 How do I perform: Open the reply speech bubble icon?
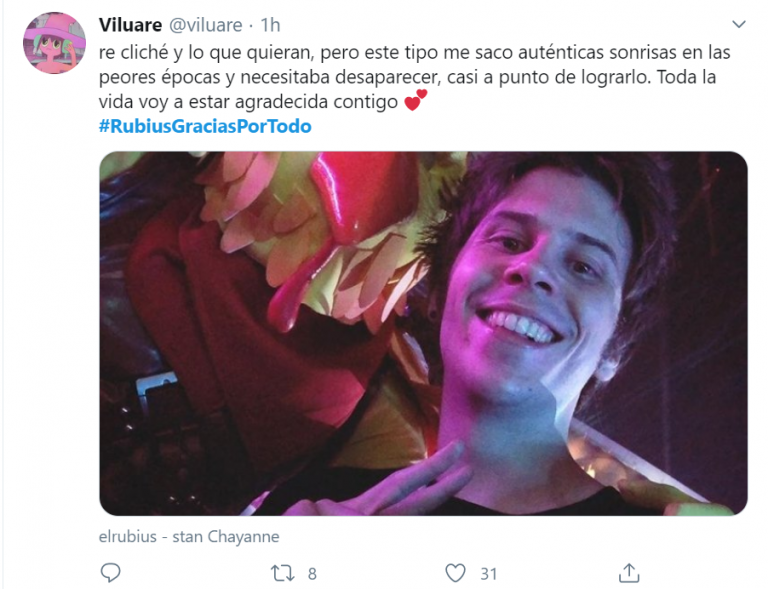click(x=110, y=572)
